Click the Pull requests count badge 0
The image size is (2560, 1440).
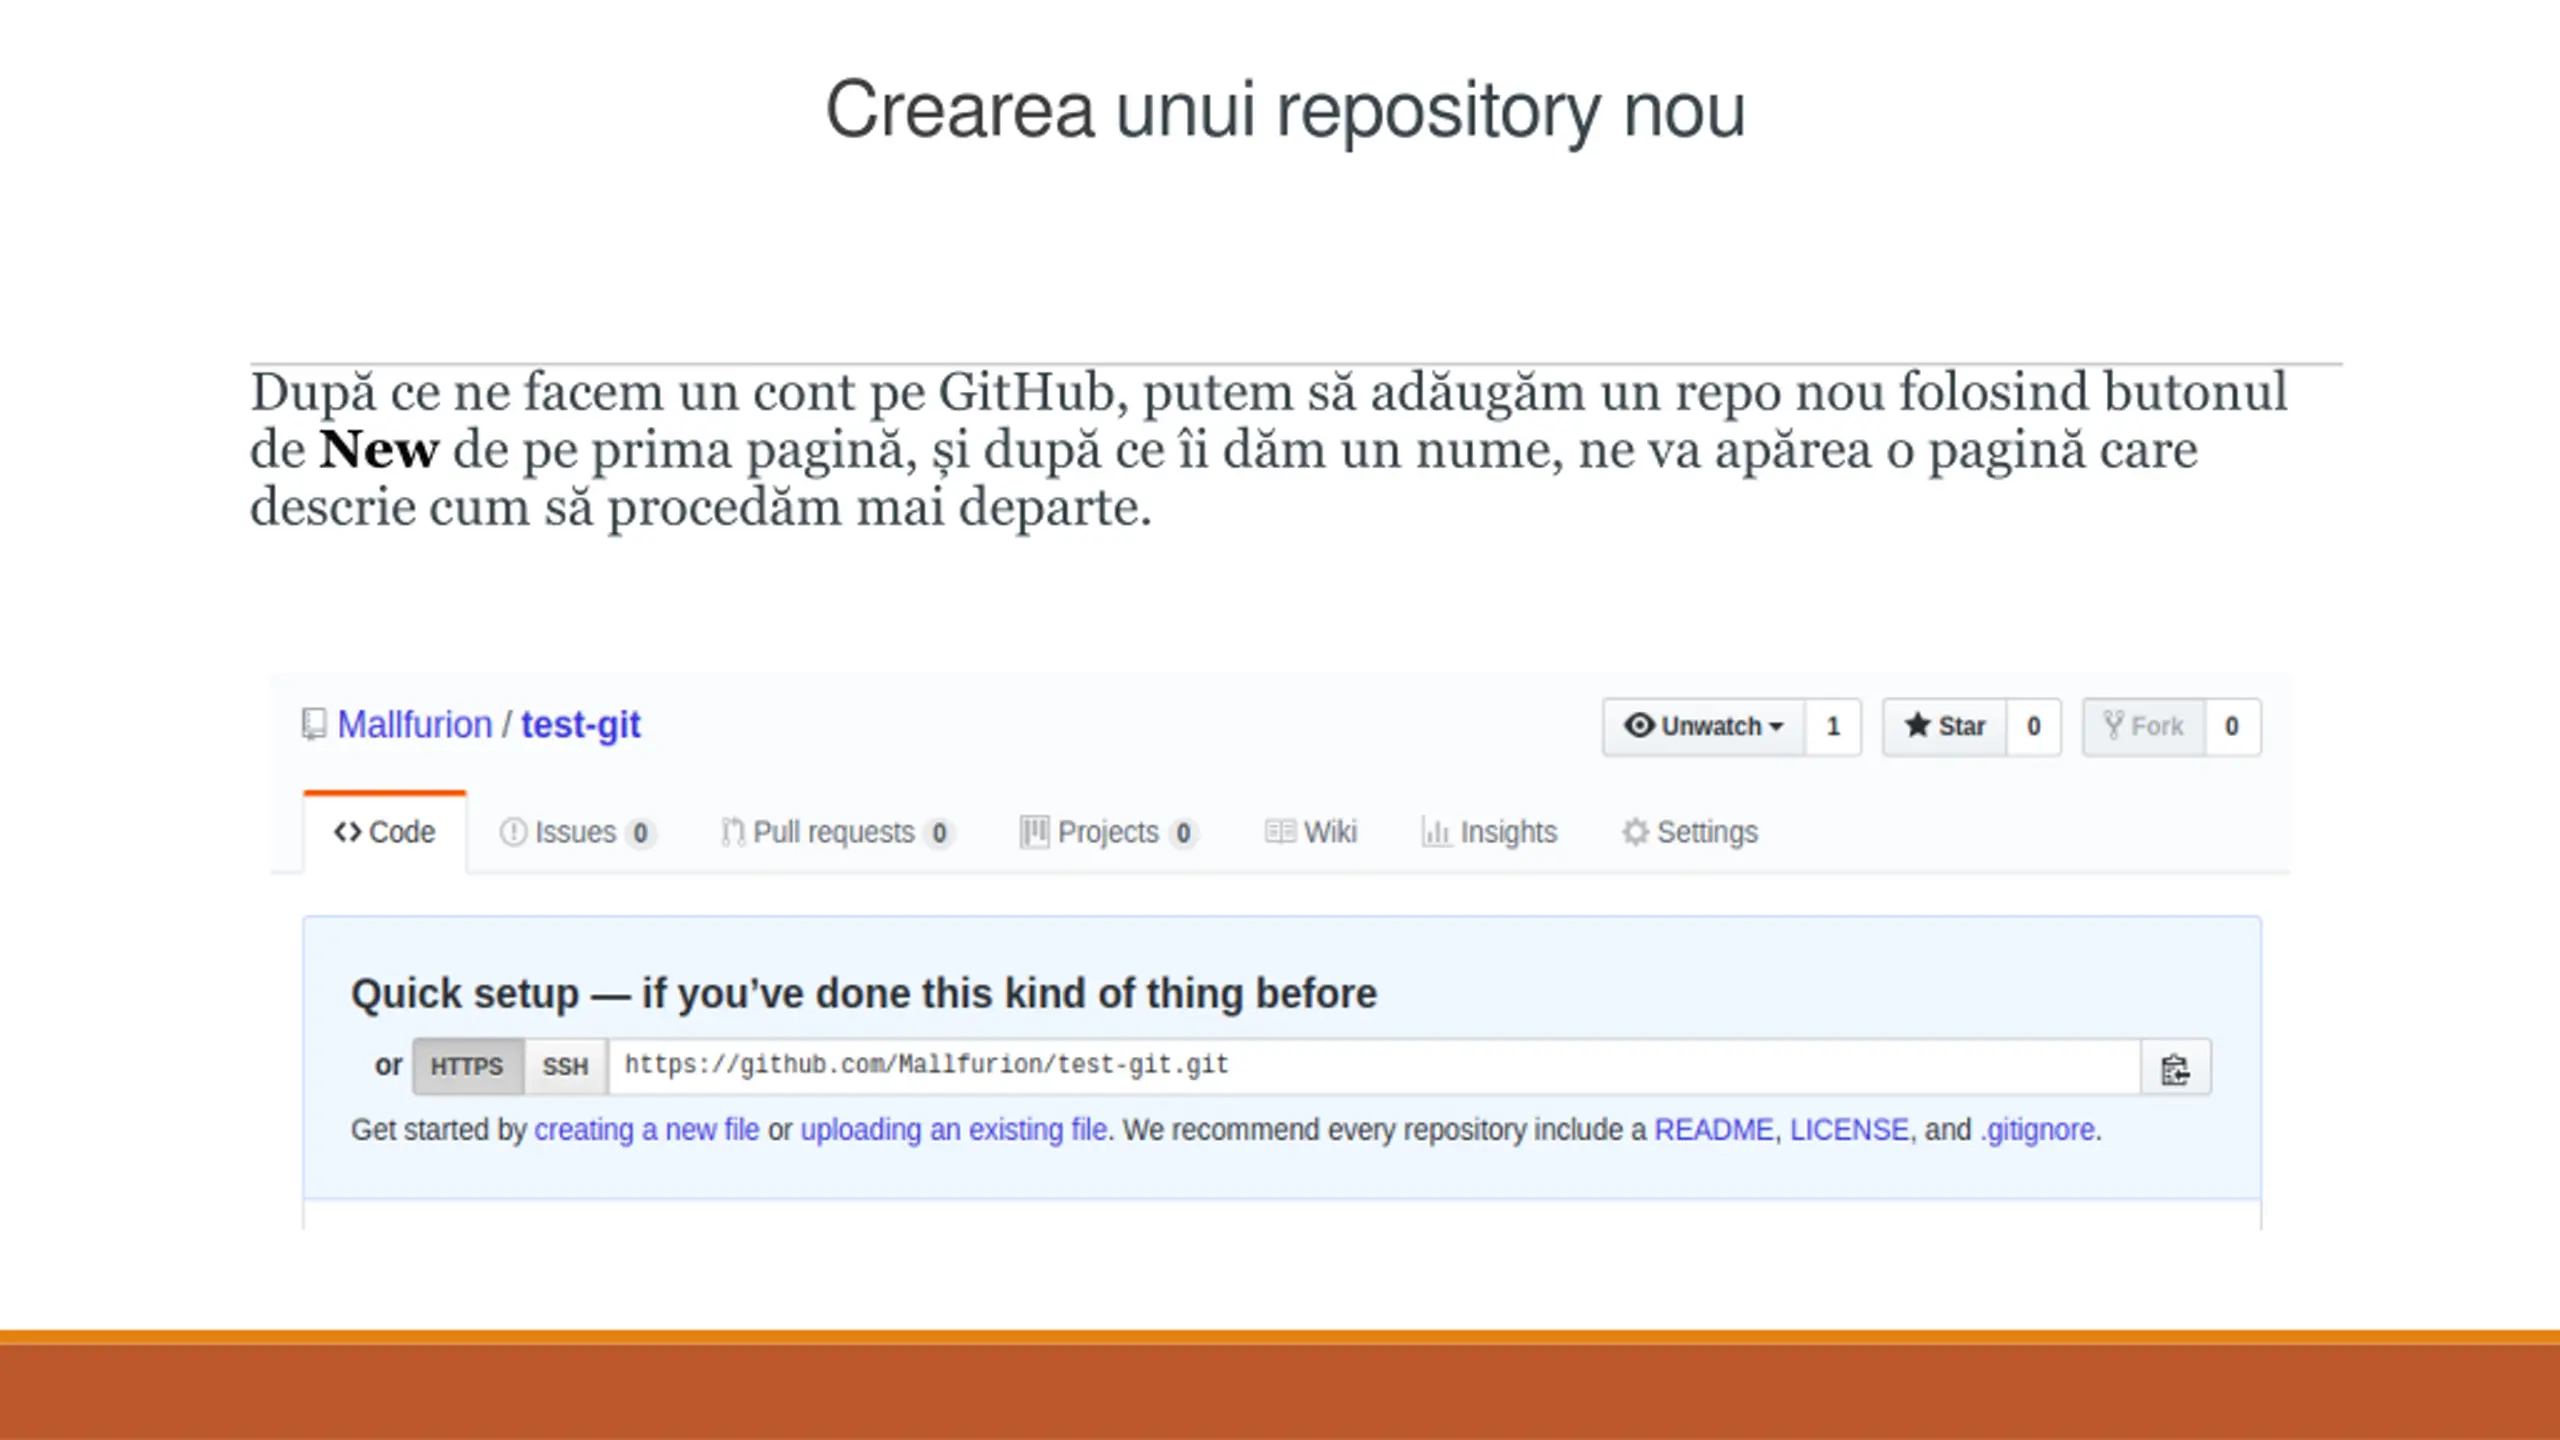point(939,833)
